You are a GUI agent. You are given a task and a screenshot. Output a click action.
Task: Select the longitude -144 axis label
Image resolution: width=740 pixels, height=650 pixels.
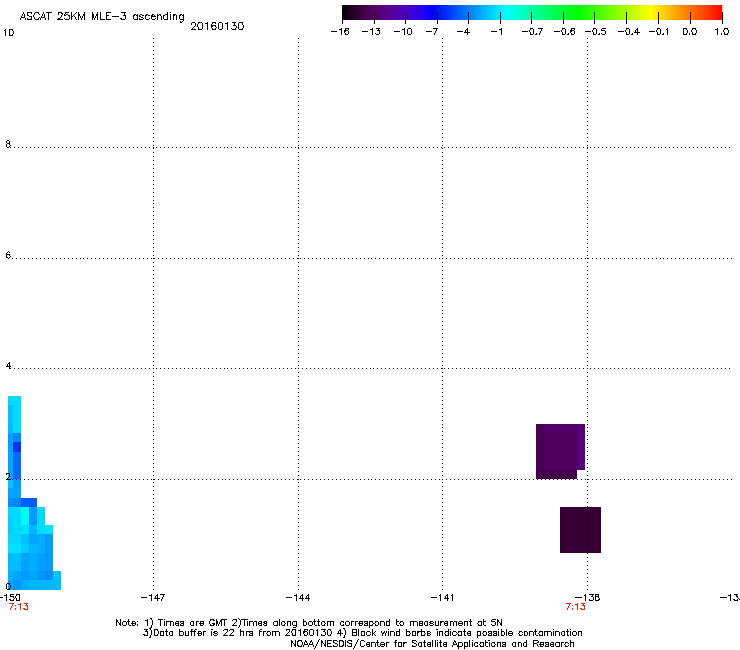point(298,598)
